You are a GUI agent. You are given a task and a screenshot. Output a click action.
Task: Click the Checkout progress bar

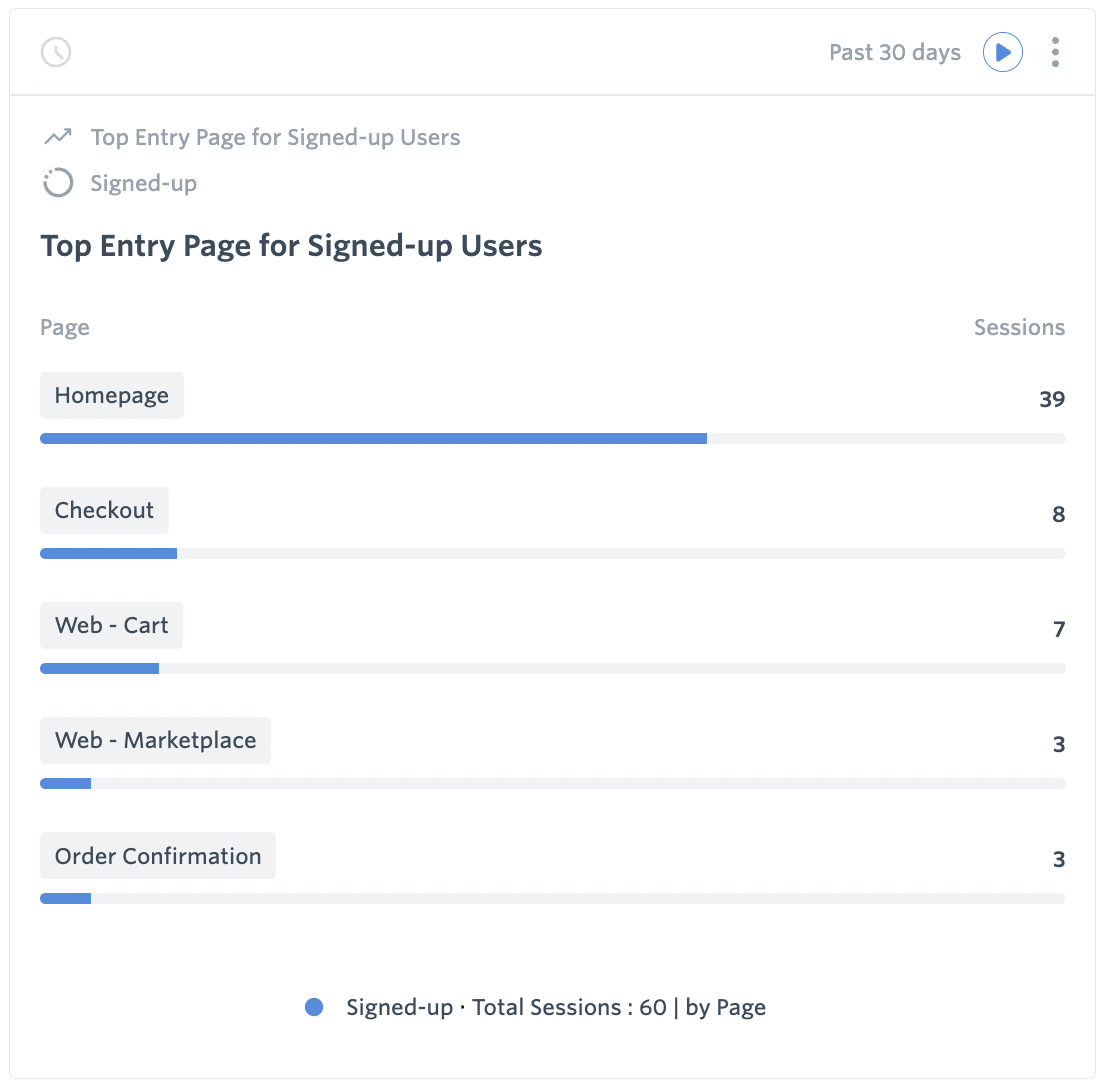click(108, 553)
